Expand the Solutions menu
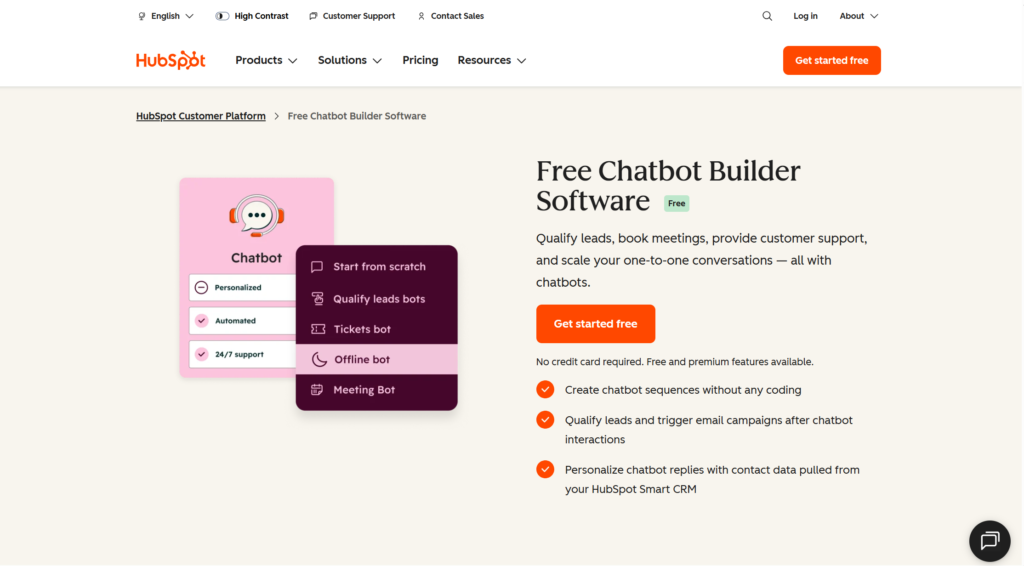 pyautogui.click(x=349, y=60)
